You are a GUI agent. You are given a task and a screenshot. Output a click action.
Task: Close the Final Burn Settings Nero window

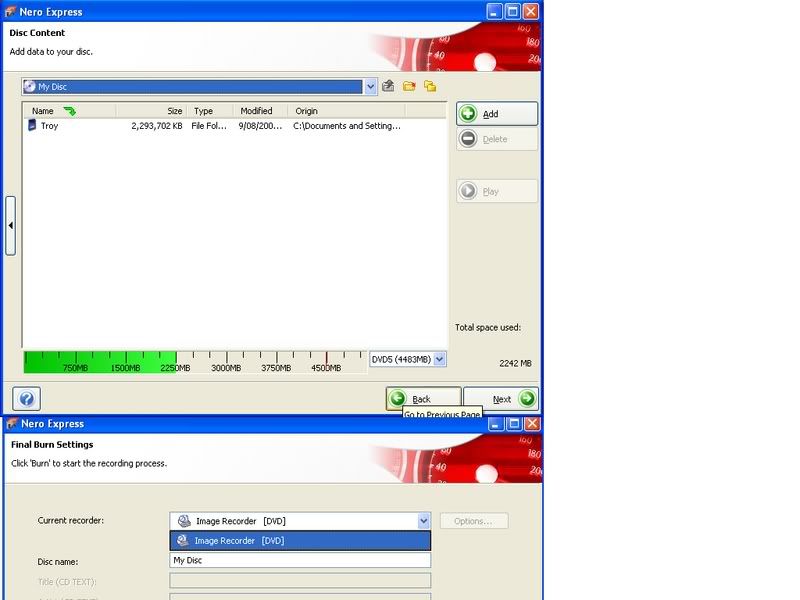point(533,423)
